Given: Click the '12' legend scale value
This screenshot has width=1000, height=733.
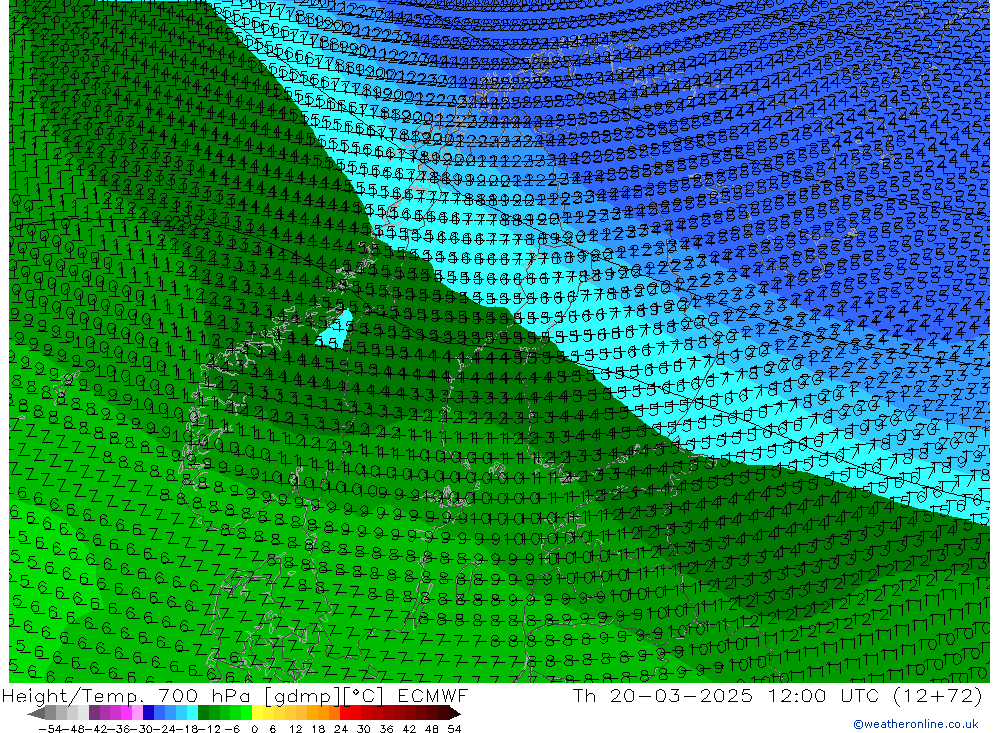Looking at the screenshot, I should point(295,729).
